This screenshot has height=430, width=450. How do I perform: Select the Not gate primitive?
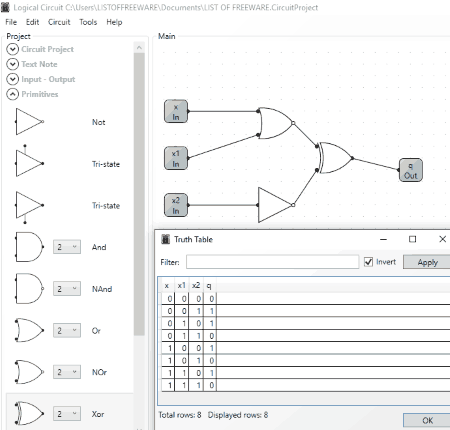tap(29, 122)
